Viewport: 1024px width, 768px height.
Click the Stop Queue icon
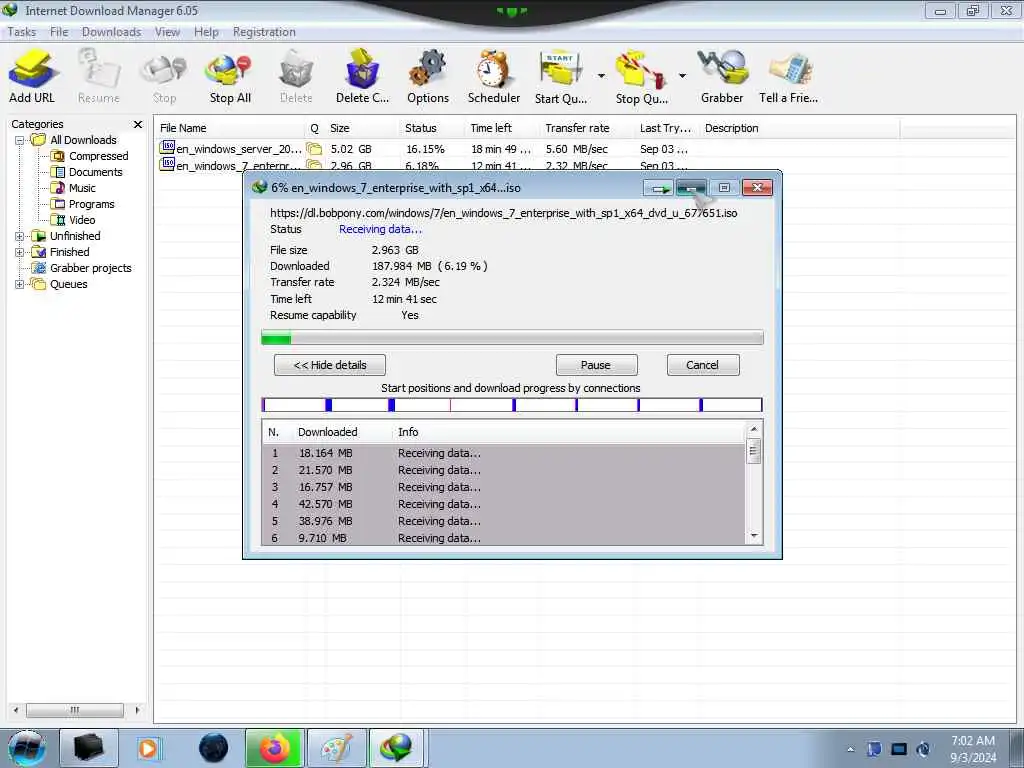click(x=641, y=76)
